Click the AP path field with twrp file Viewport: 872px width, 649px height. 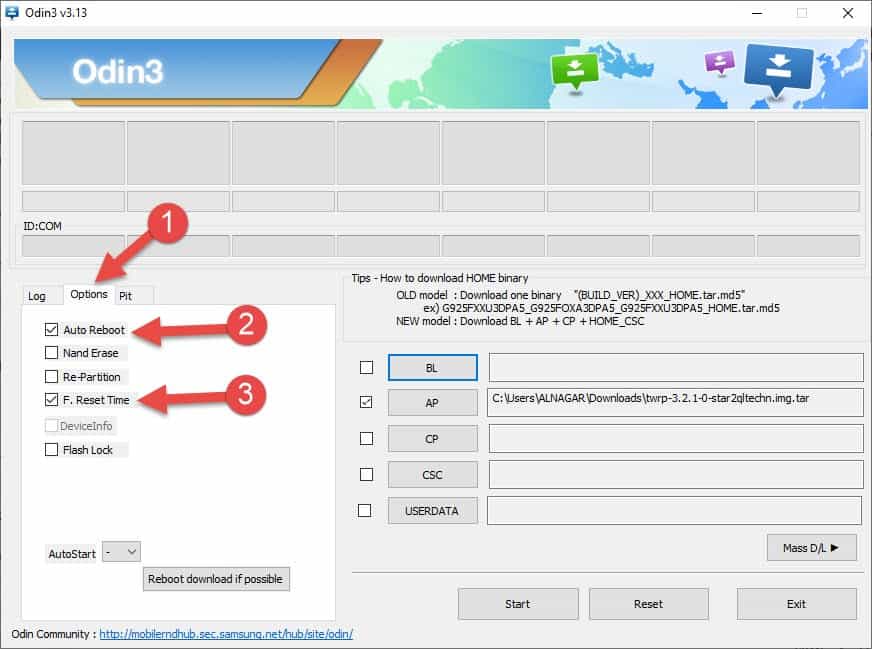pyautogui.click(x=675, y=402)
